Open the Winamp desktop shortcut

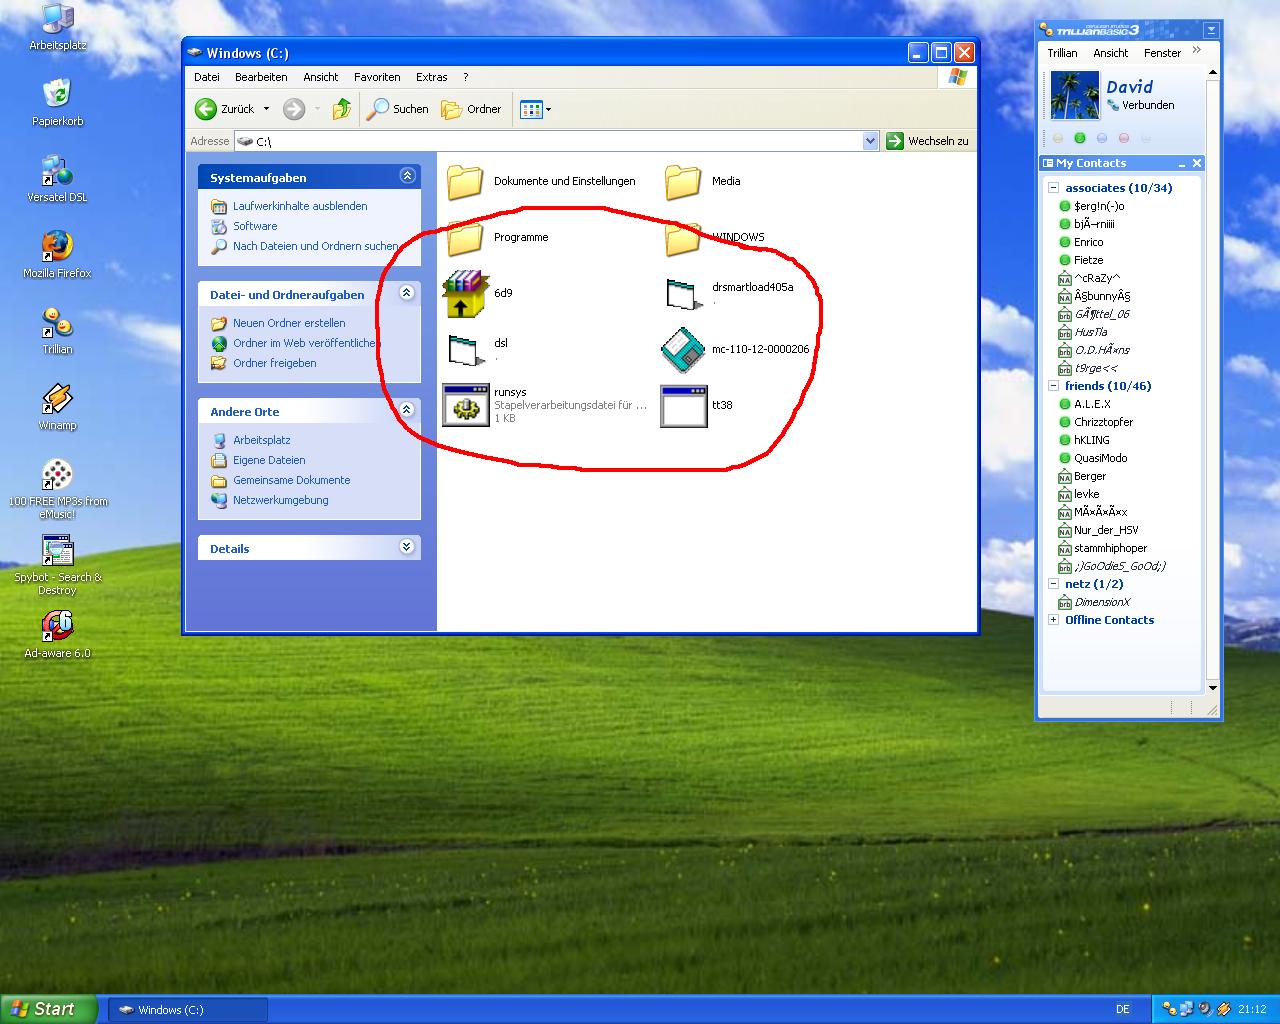57,399
